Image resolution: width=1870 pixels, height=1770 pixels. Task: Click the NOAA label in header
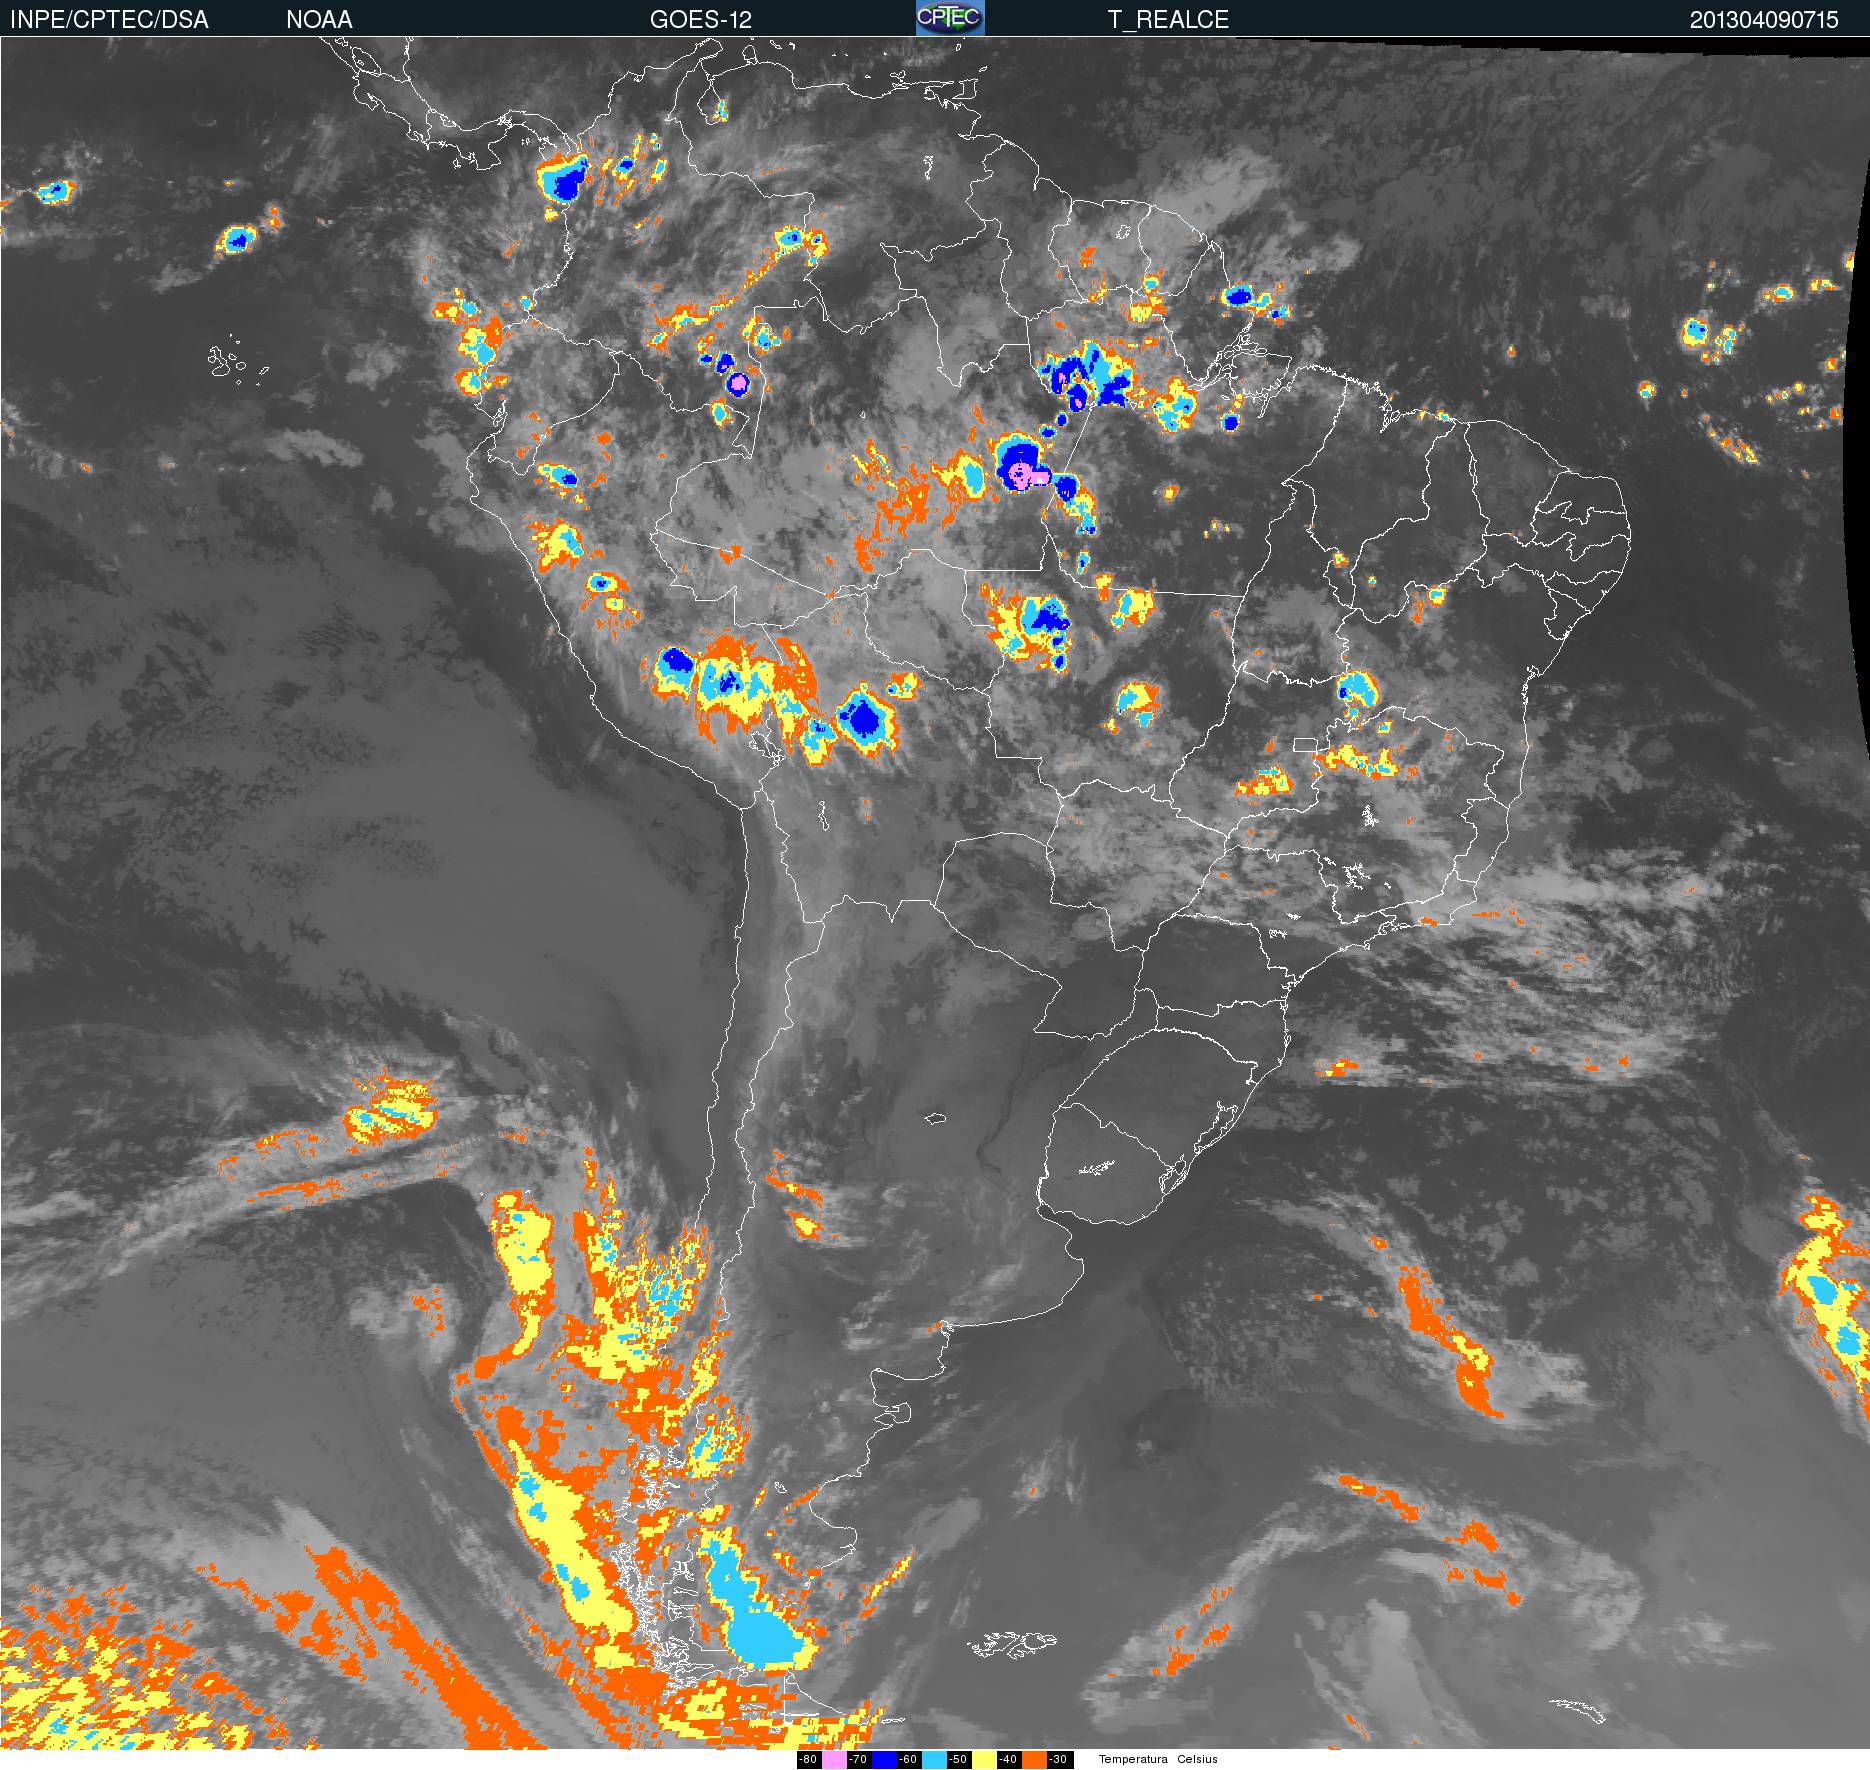coord(319,19)
